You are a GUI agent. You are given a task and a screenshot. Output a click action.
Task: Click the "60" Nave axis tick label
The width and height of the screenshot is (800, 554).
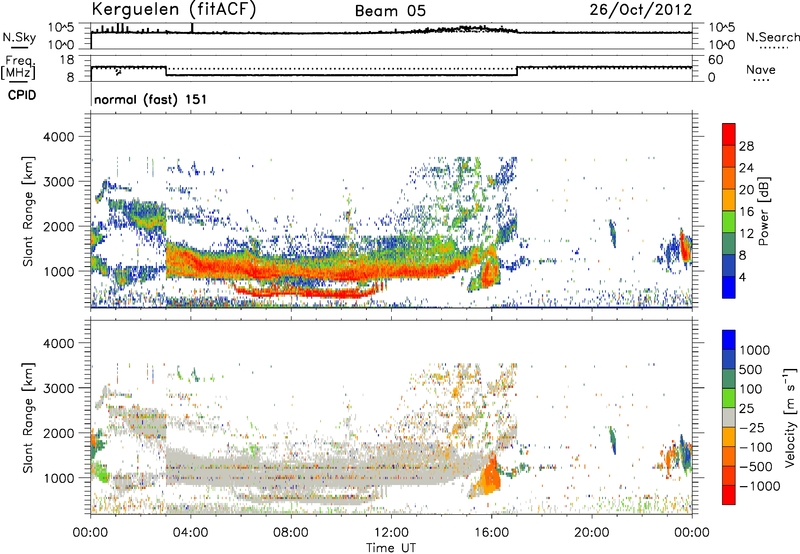(715, 60)
